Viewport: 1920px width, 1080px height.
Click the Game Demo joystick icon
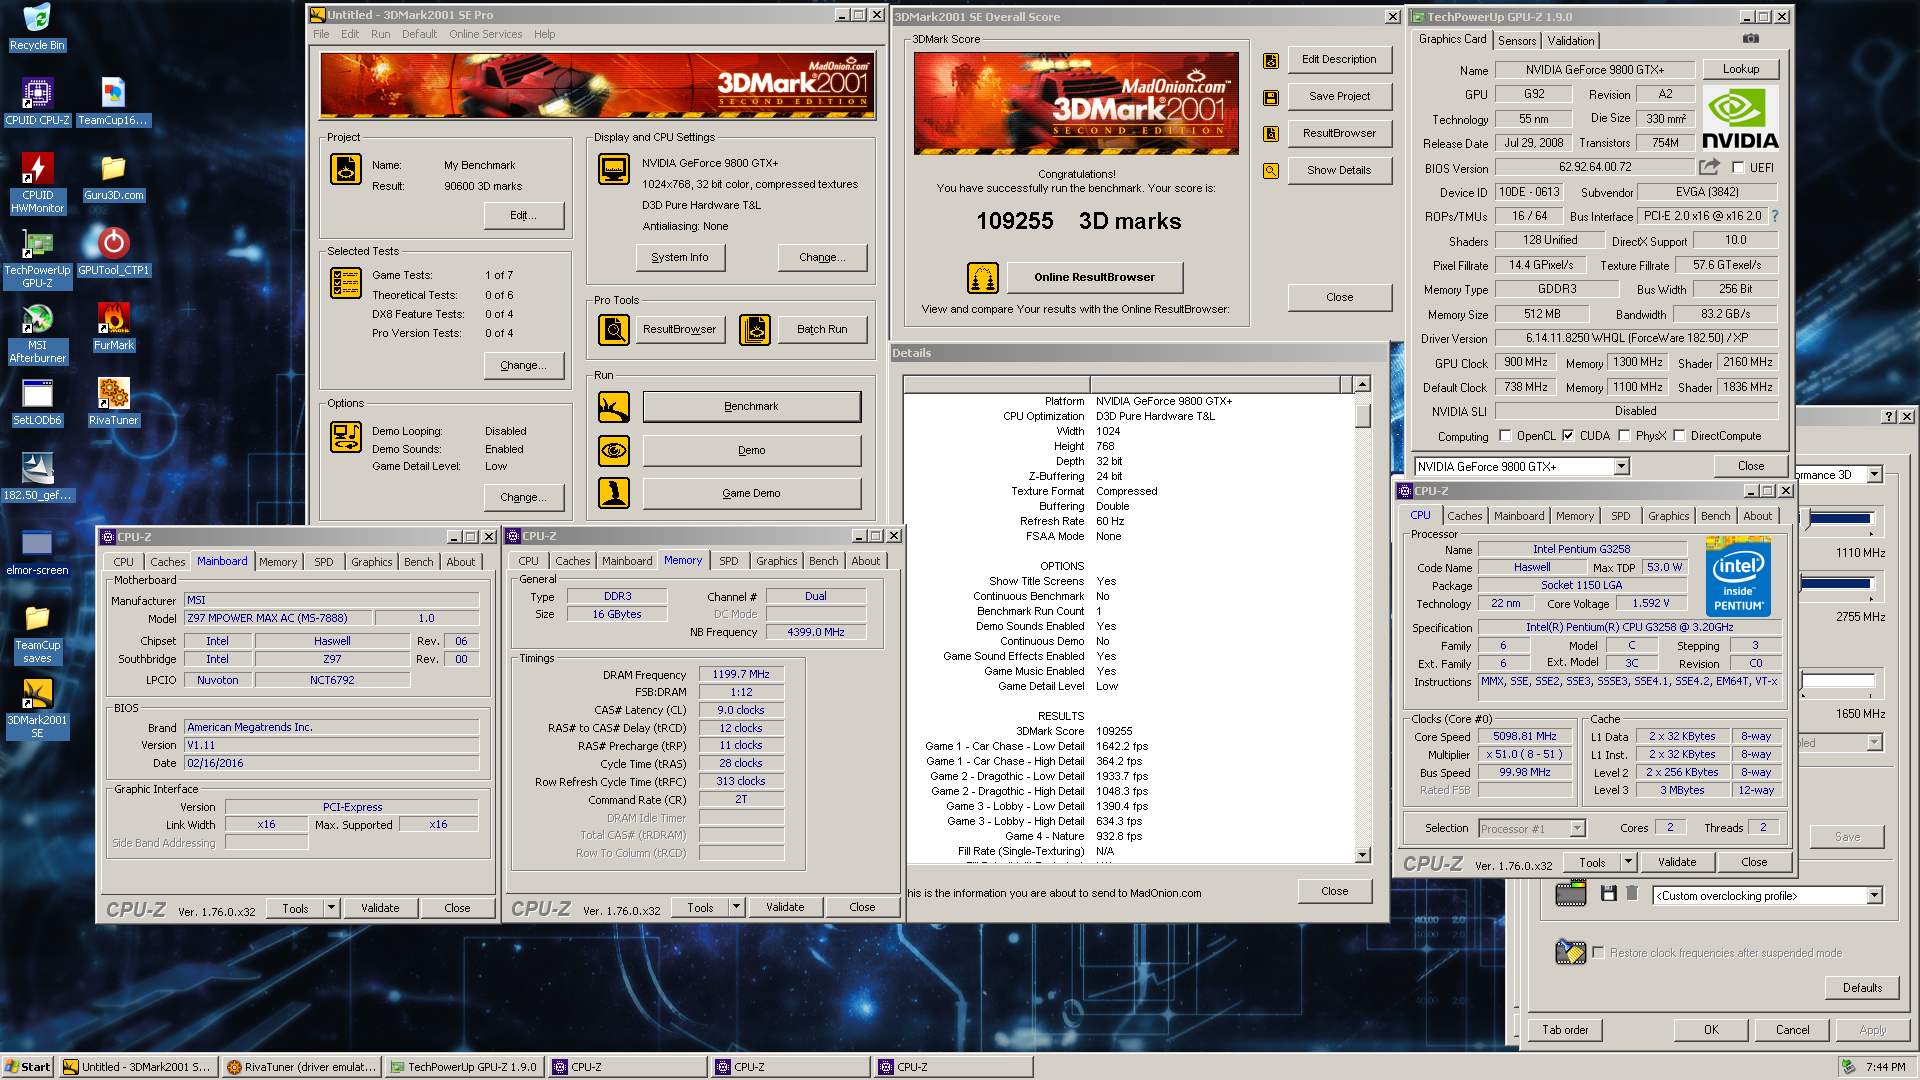[x=614, y=493]
